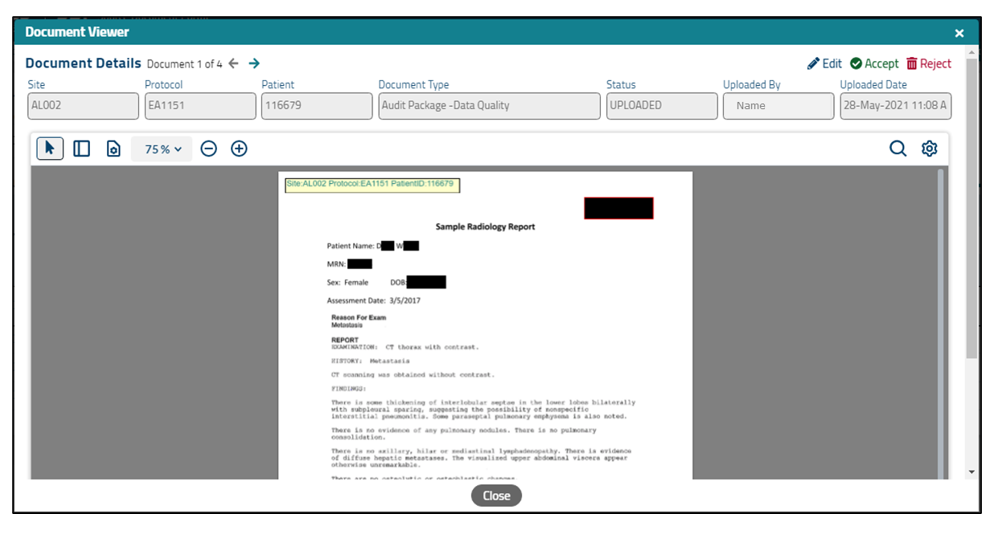Click the Sample Radiology Report heading
This screenshot has width=1005, height=537.
pos(485,227)
